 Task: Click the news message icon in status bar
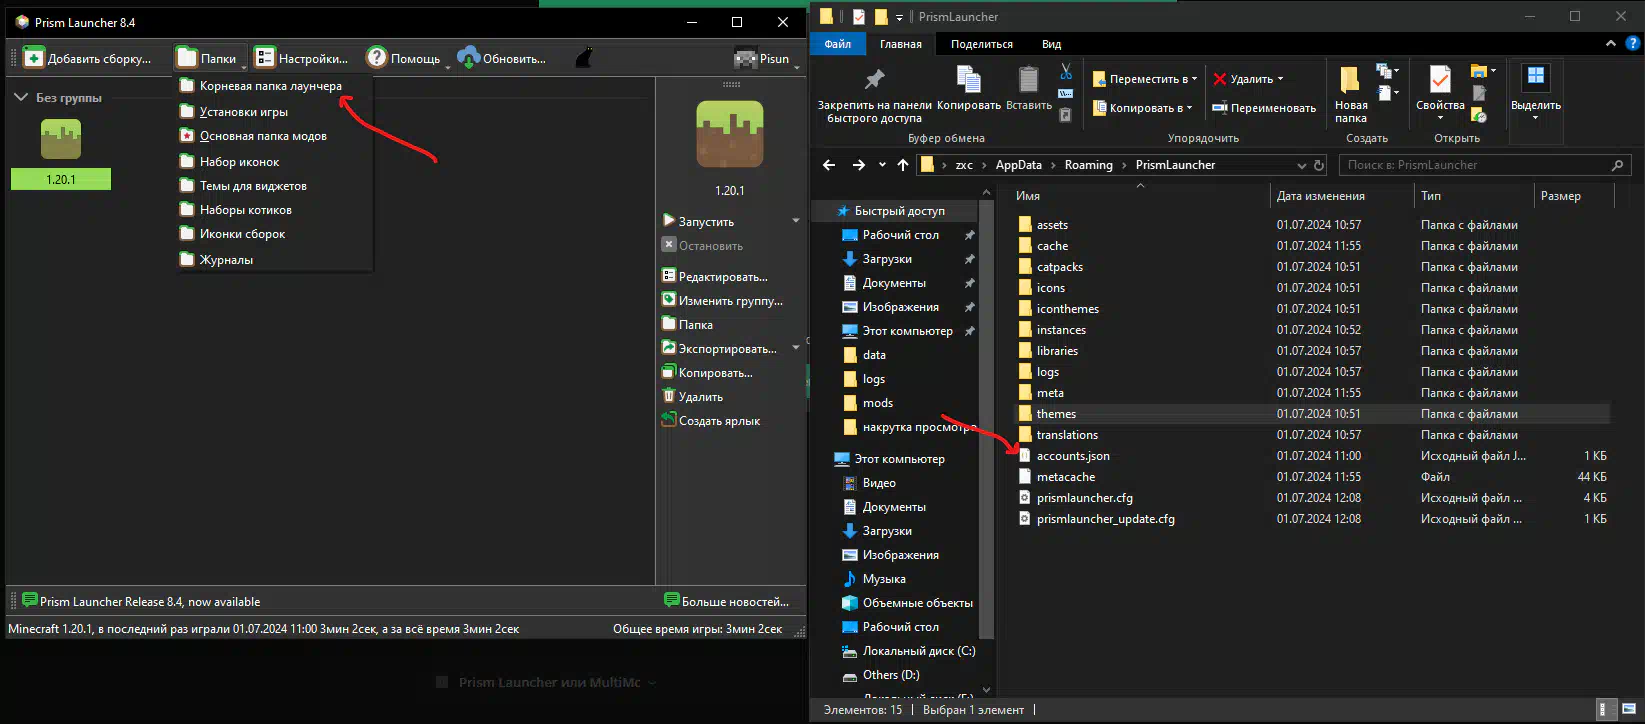tap(30, 601)
